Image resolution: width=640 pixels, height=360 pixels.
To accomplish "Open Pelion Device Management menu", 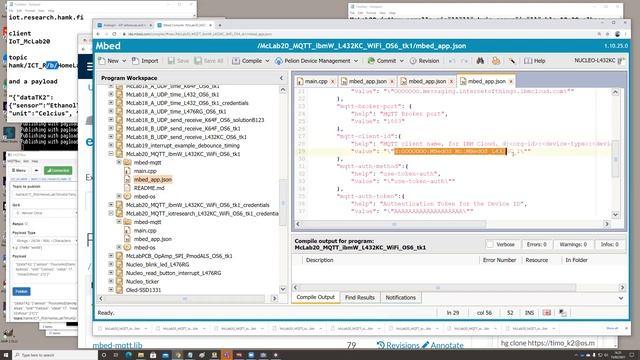I will 316,61.
